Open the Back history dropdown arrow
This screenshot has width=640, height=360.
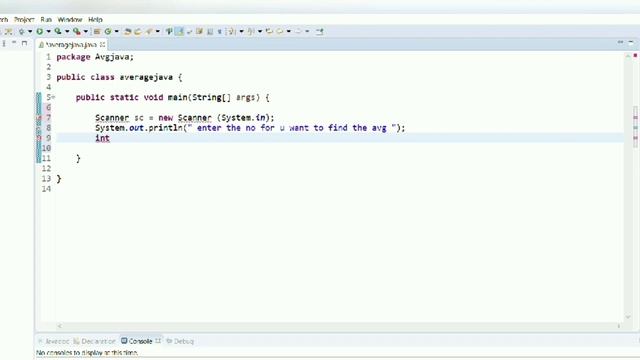tap(289, 31)
